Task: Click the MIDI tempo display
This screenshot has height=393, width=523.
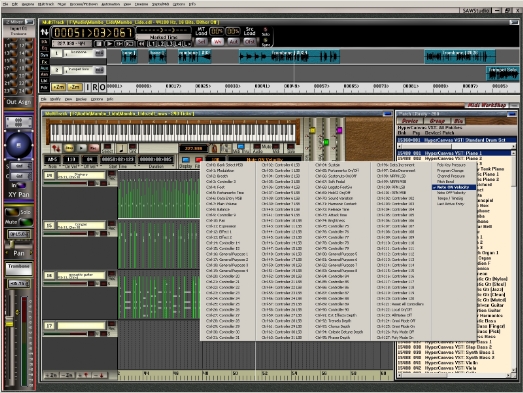Action: (x=194, y=148)
